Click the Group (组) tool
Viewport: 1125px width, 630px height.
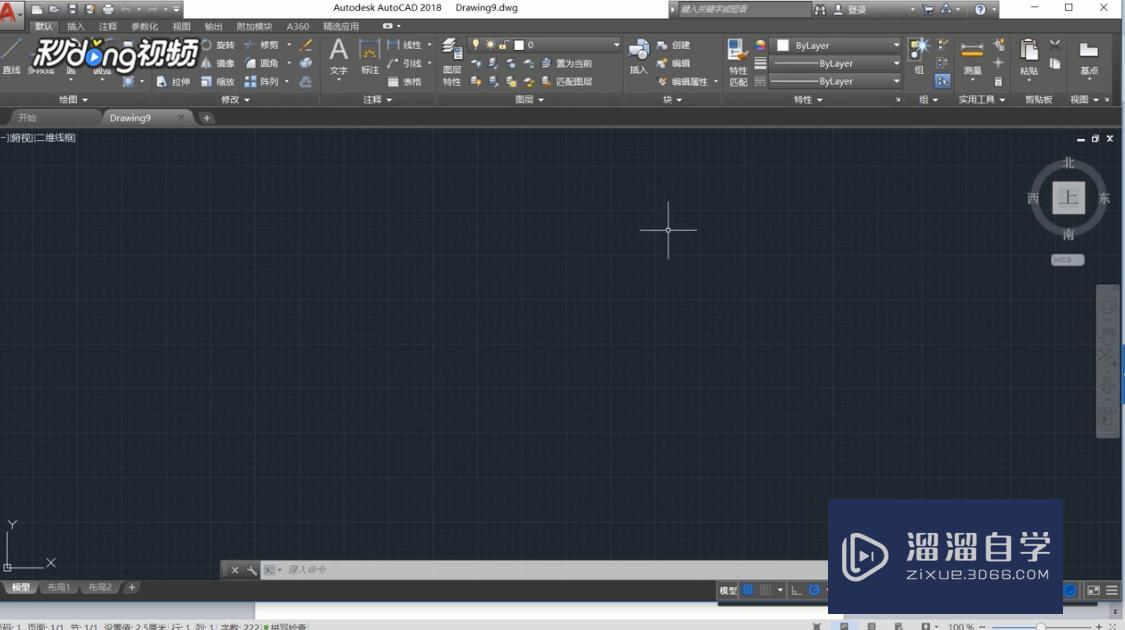[x=919, y=57]
